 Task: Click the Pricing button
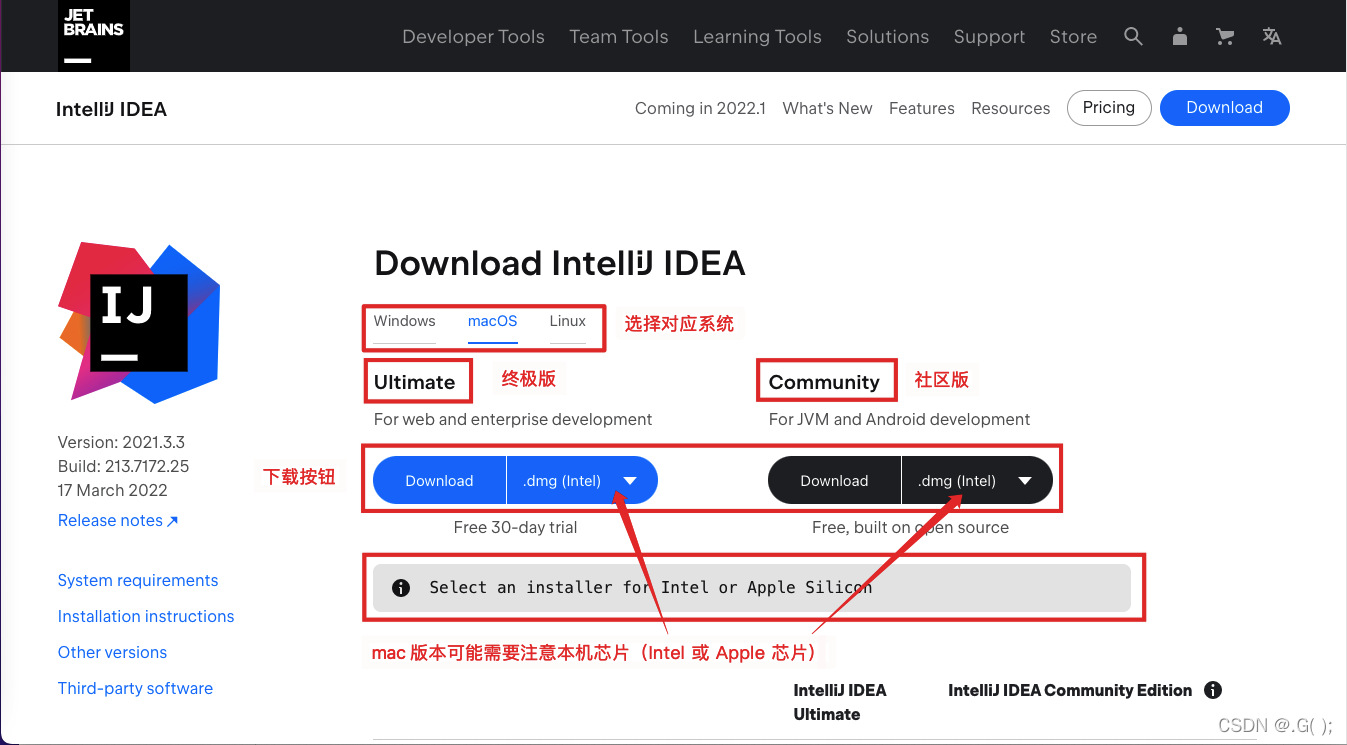[x=1109, y=108]
